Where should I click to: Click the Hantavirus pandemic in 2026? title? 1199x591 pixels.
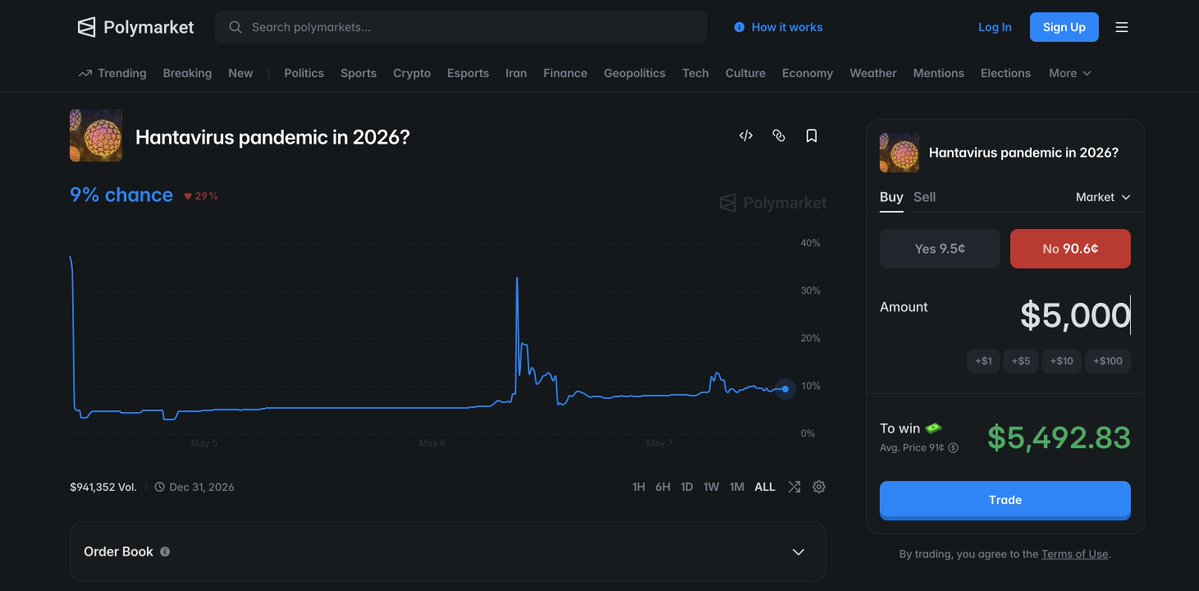[272, 138]
